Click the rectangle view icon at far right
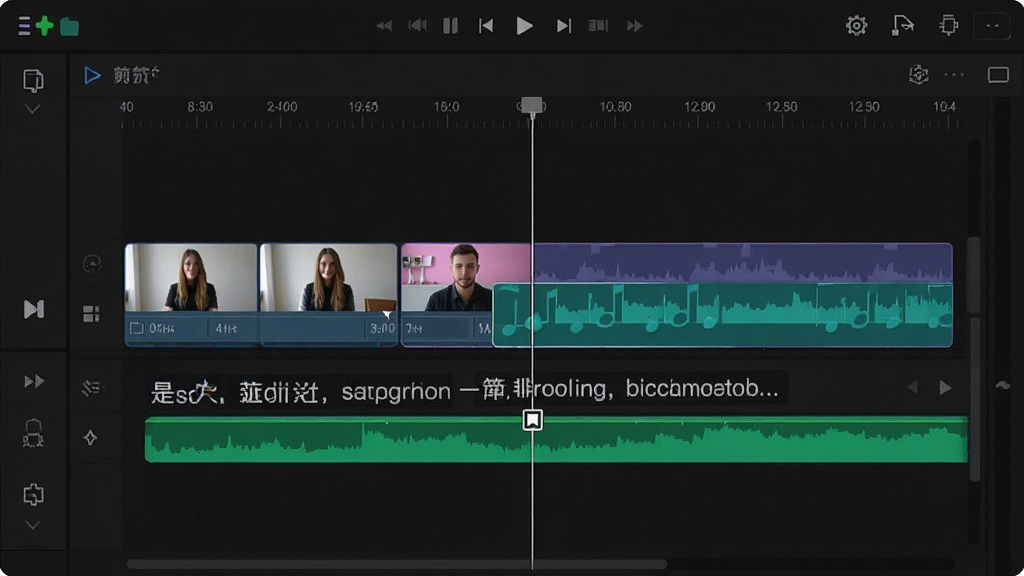The image size is (1024, 576). (x=998, y=75)
